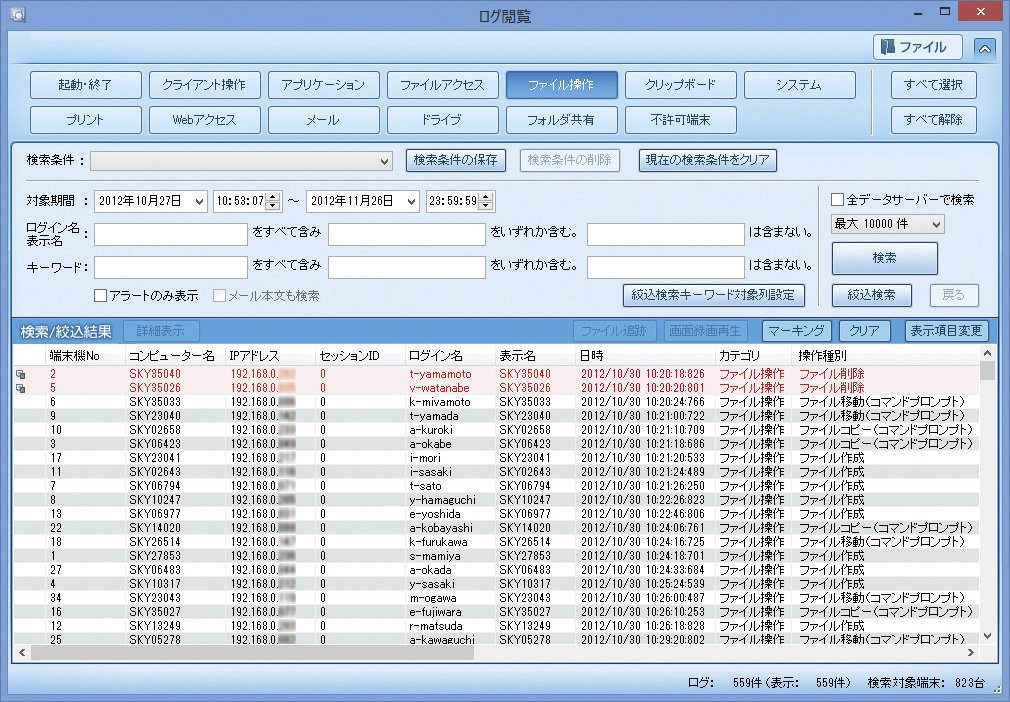Click the 検索 button

click(x=884, y=258)
